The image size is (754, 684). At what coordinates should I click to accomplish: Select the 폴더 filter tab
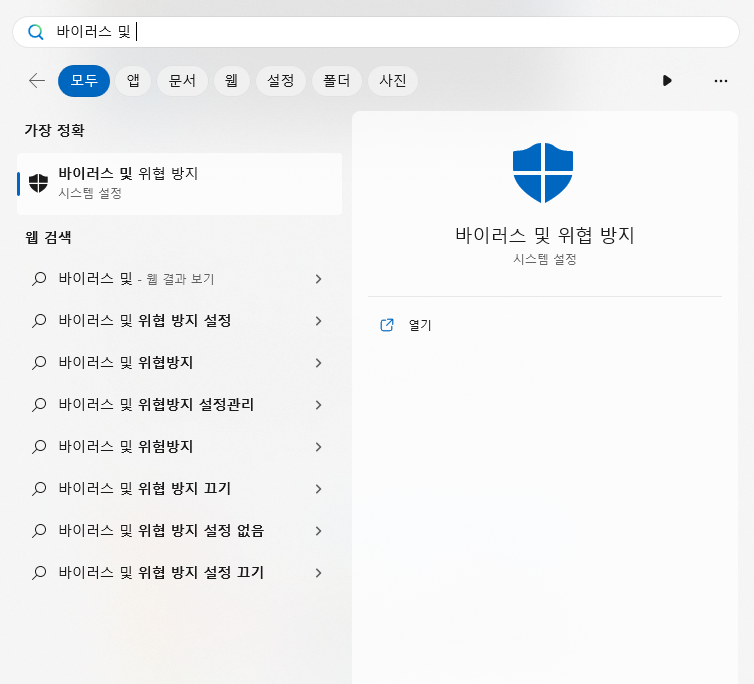point(337,81)
